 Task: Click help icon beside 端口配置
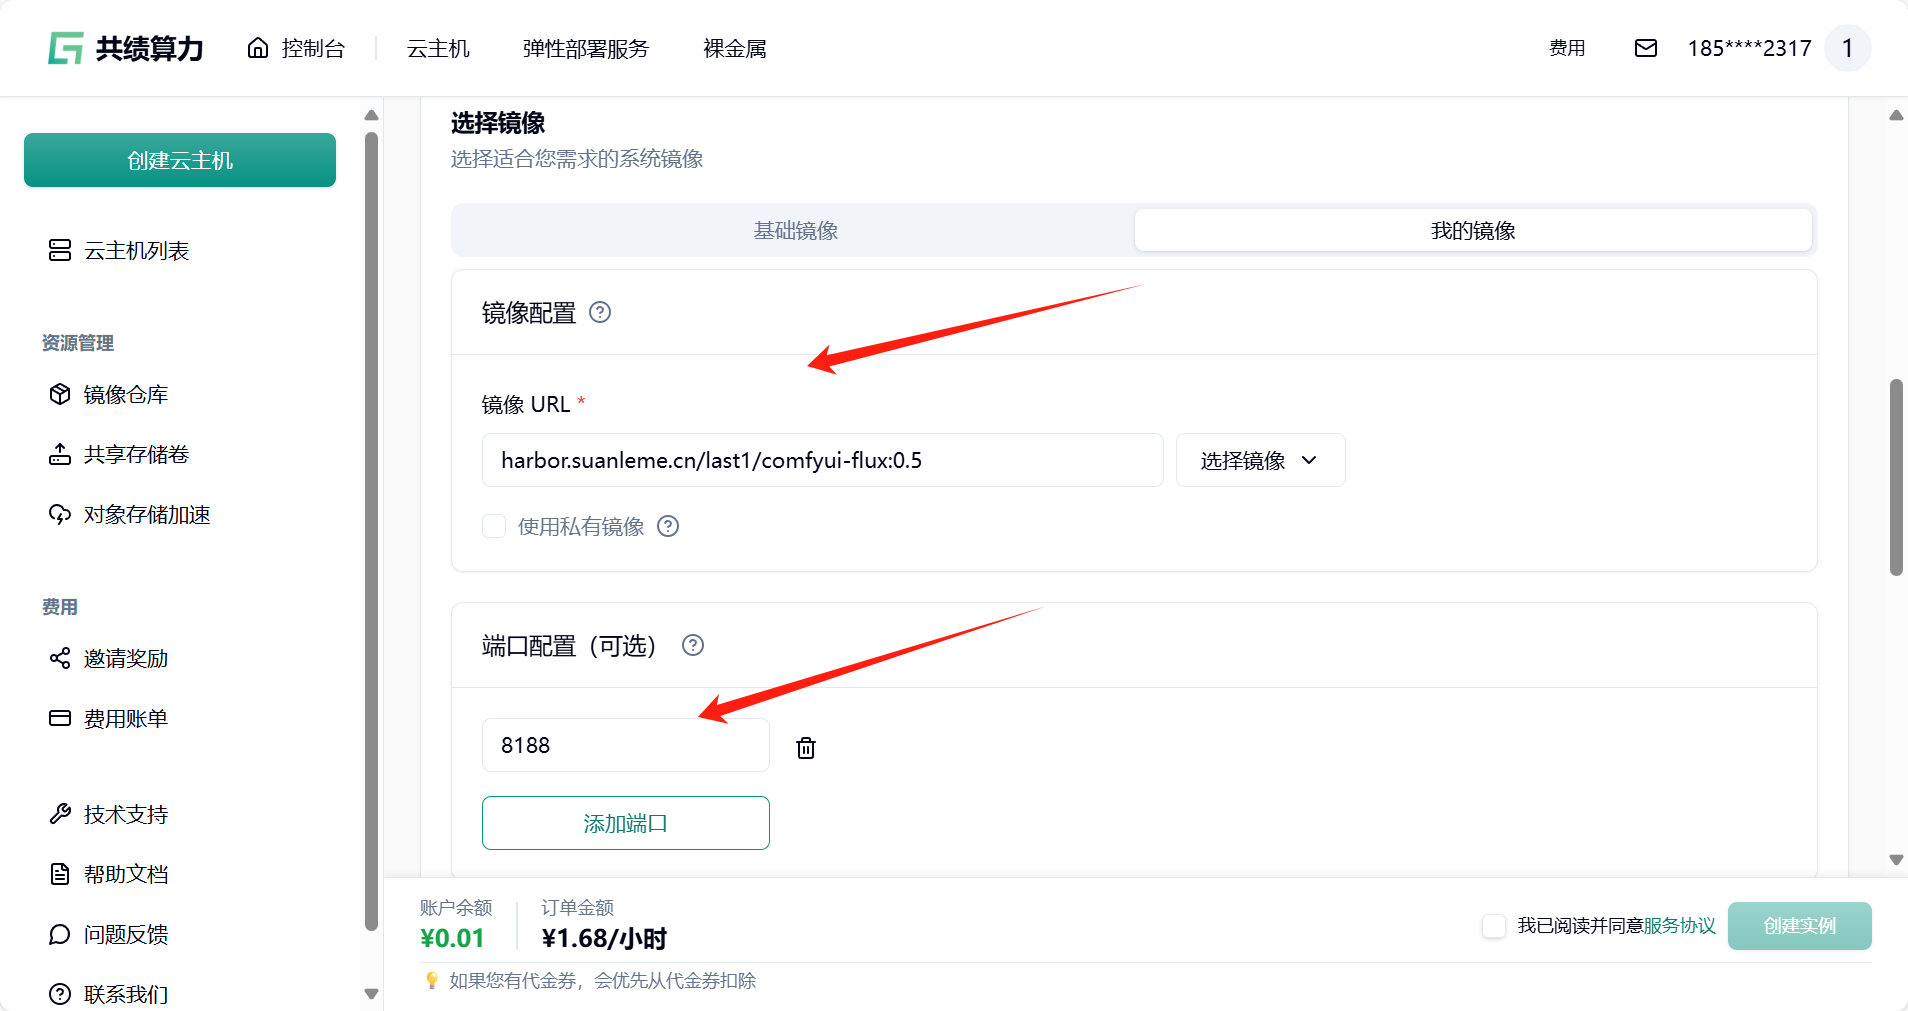693,645
